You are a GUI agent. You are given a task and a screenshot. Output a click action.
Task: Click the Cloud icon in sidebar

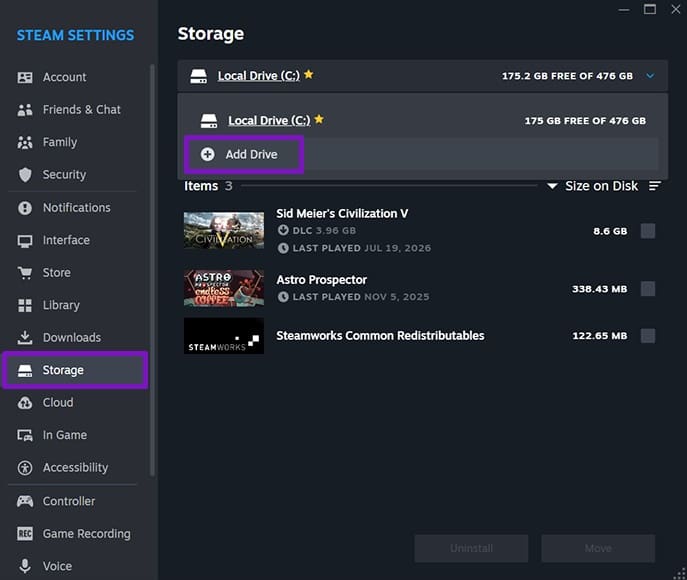pyautogui.click(x=25, y=403)
